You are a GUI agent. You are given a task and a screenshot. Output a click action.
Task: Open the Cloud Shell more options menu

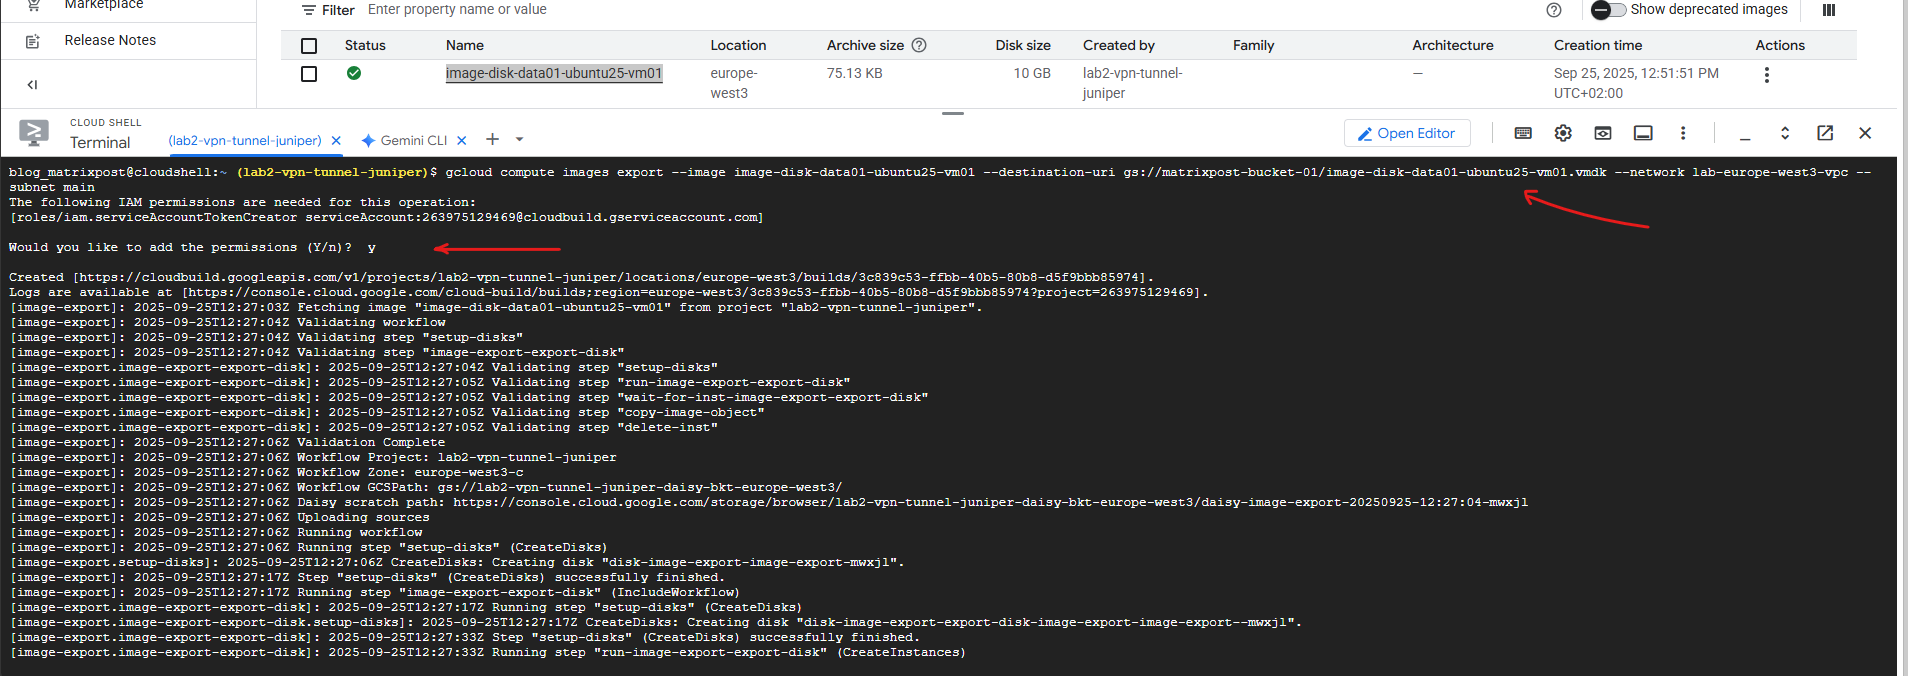(1683, 133)
